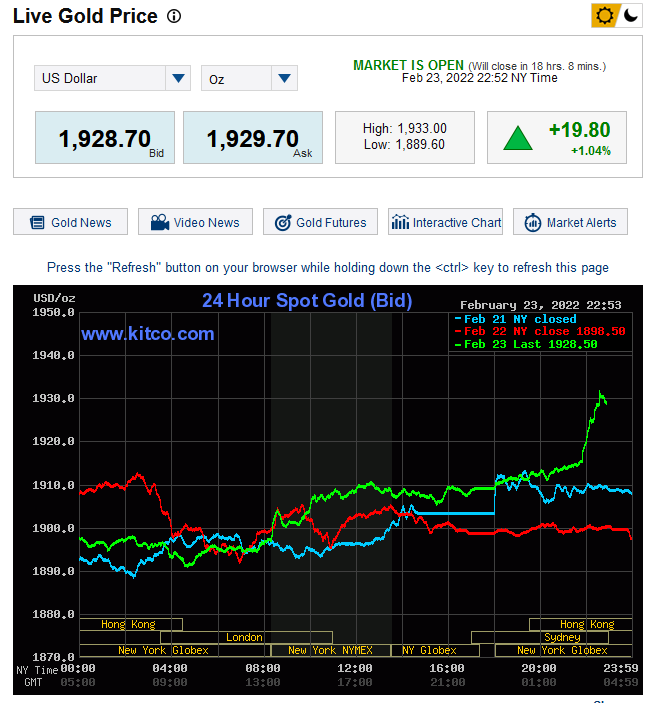Click the video camera icon on Video News
This screenshot has width=645, height=703.
[160, 222]
